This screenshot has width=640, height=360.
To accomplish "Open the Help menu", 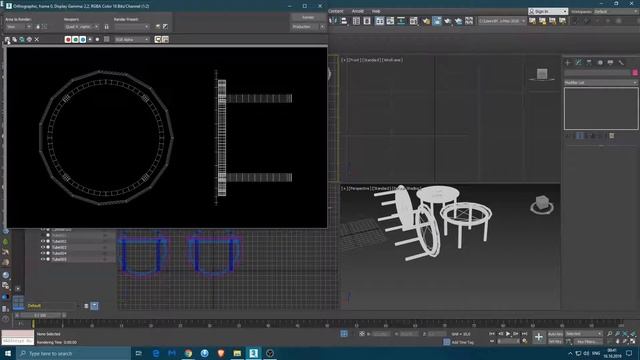I will (376, 11).
